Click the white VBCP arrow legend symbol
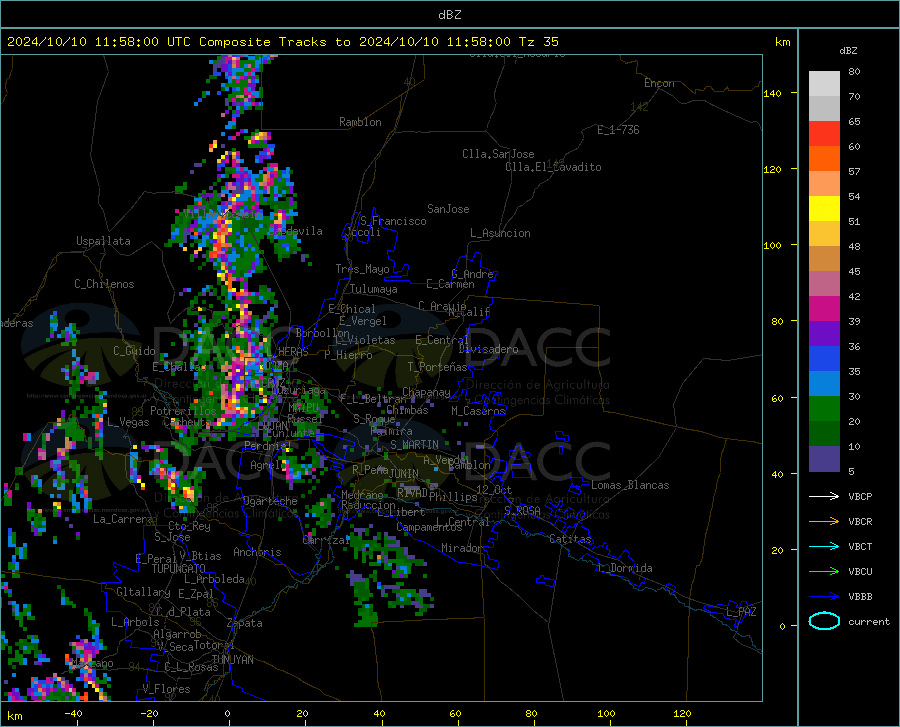900x727 pixels. (824, 496)
